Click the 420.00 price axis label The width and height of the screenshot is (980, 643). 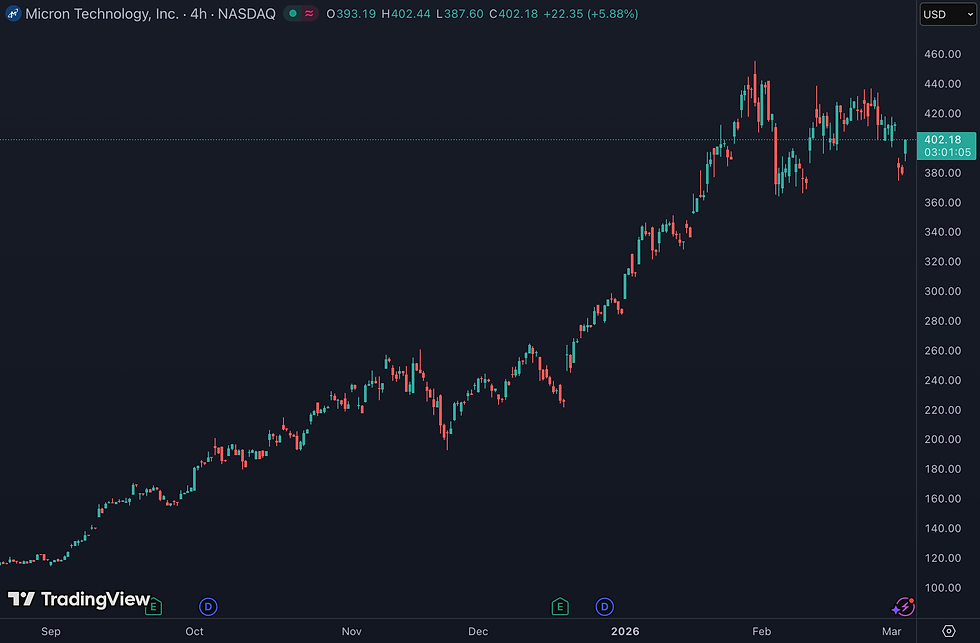[942, 114]
